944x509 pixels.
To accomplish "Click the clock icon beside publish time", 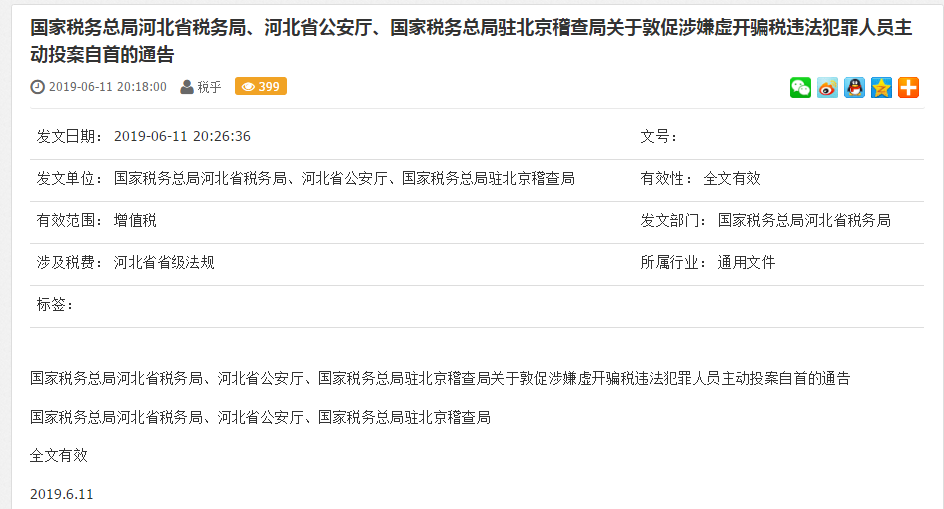I will click(x=37, y=87).
